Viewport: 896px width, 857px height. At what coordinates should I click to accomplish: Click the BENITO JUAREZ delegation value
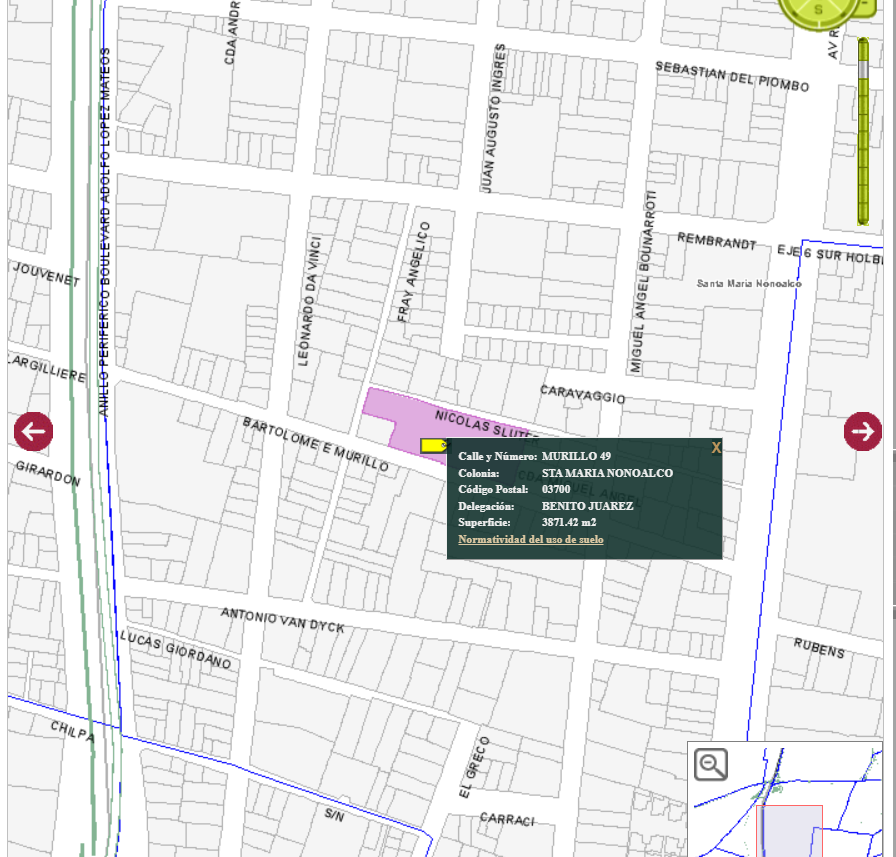[587, 506]
